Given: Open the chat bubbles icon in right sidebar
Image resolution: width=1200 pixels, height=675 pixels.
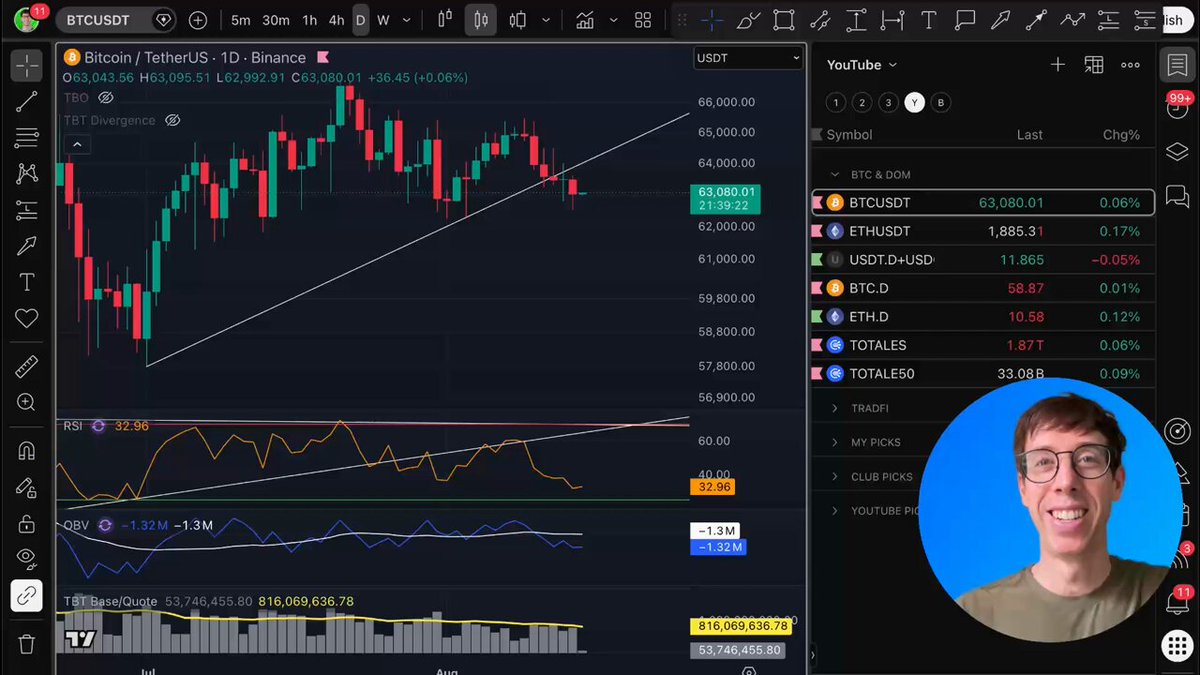Looking at the screenshot, I should click(1177, 195).
